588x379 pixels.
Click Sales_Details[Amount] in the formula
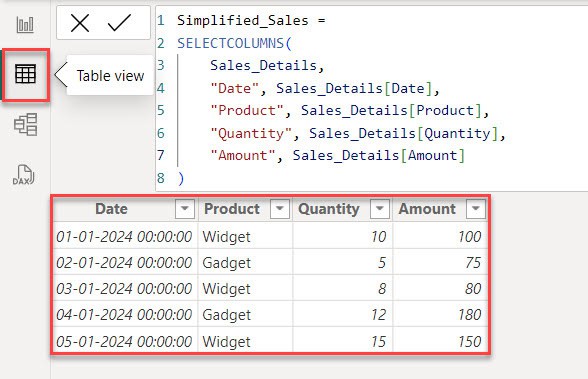(379, 155)
